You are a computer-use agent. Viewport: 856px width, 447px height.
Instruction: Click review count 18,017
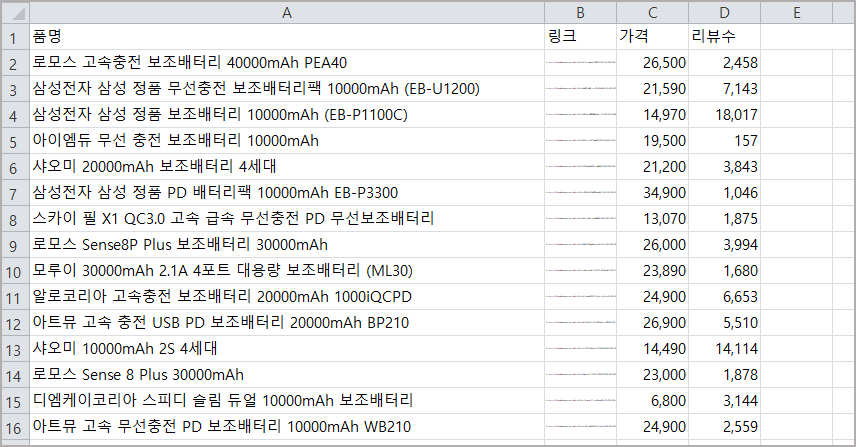tap(724, 115)
